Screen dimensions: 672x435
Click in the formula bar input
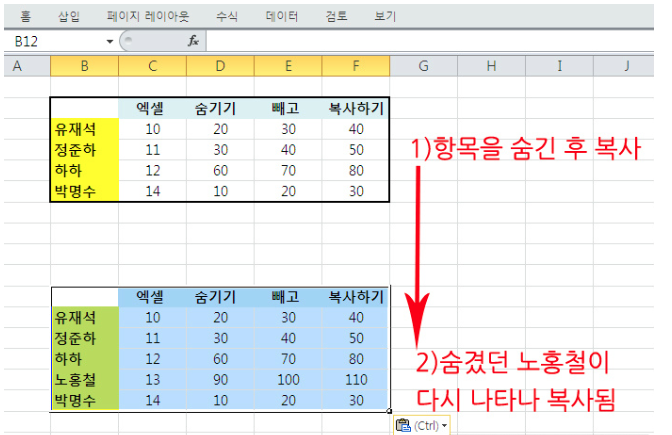tap(430, 42)
